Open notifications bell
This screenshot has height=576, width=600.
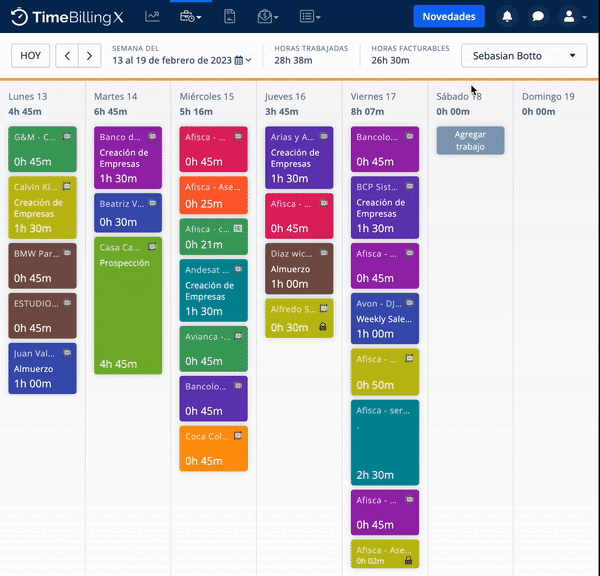click(507, 16)
